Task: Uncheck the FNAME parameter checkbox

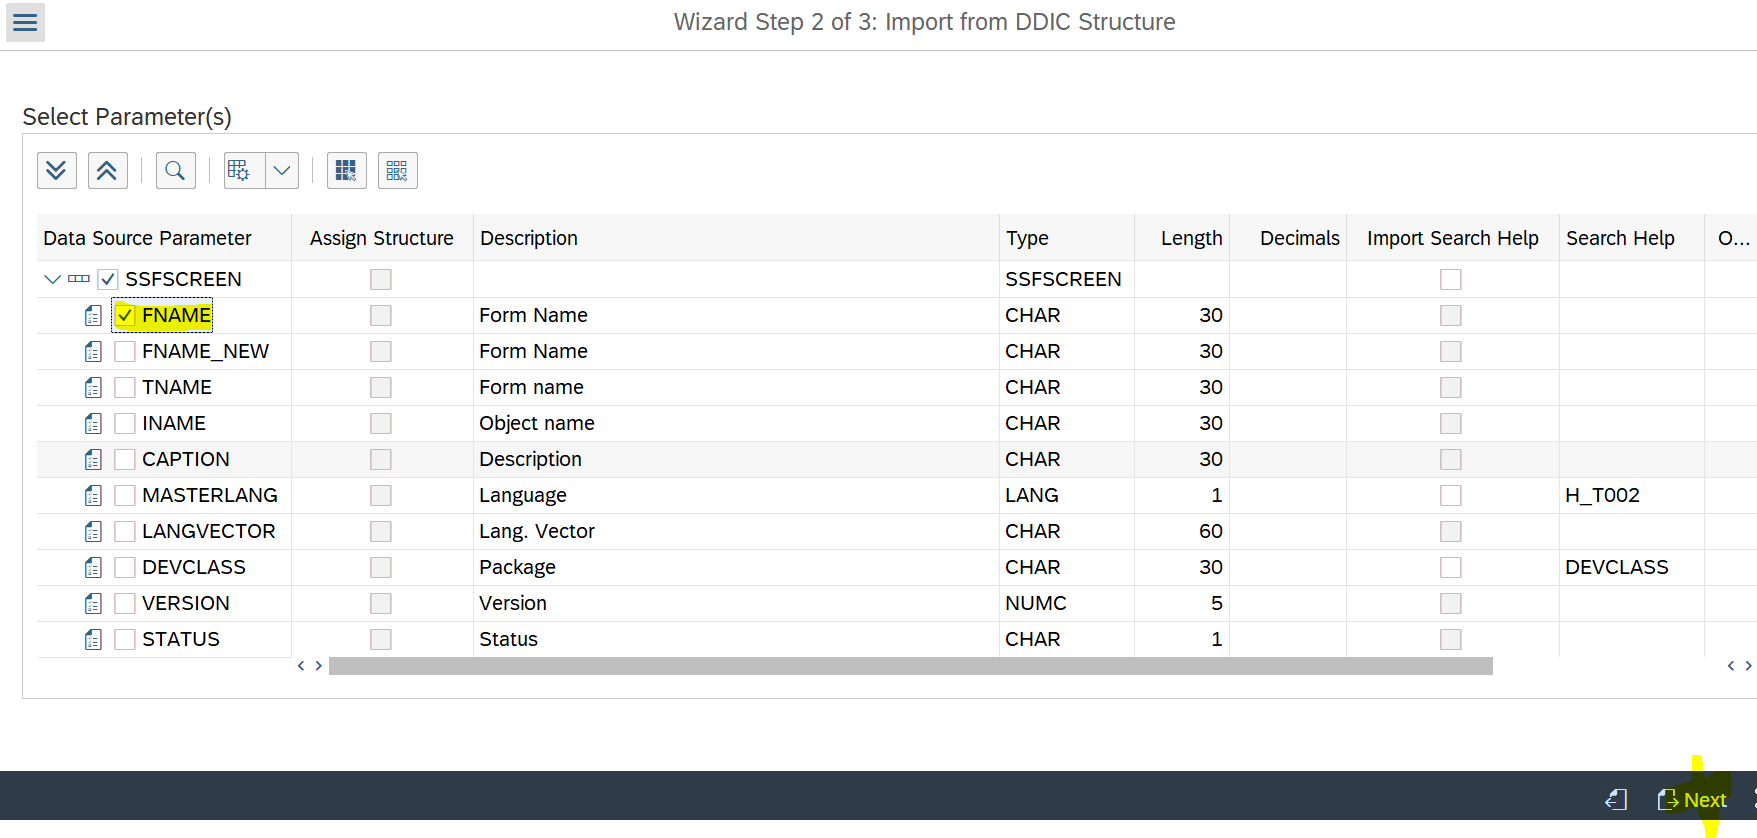Action: 125,316
